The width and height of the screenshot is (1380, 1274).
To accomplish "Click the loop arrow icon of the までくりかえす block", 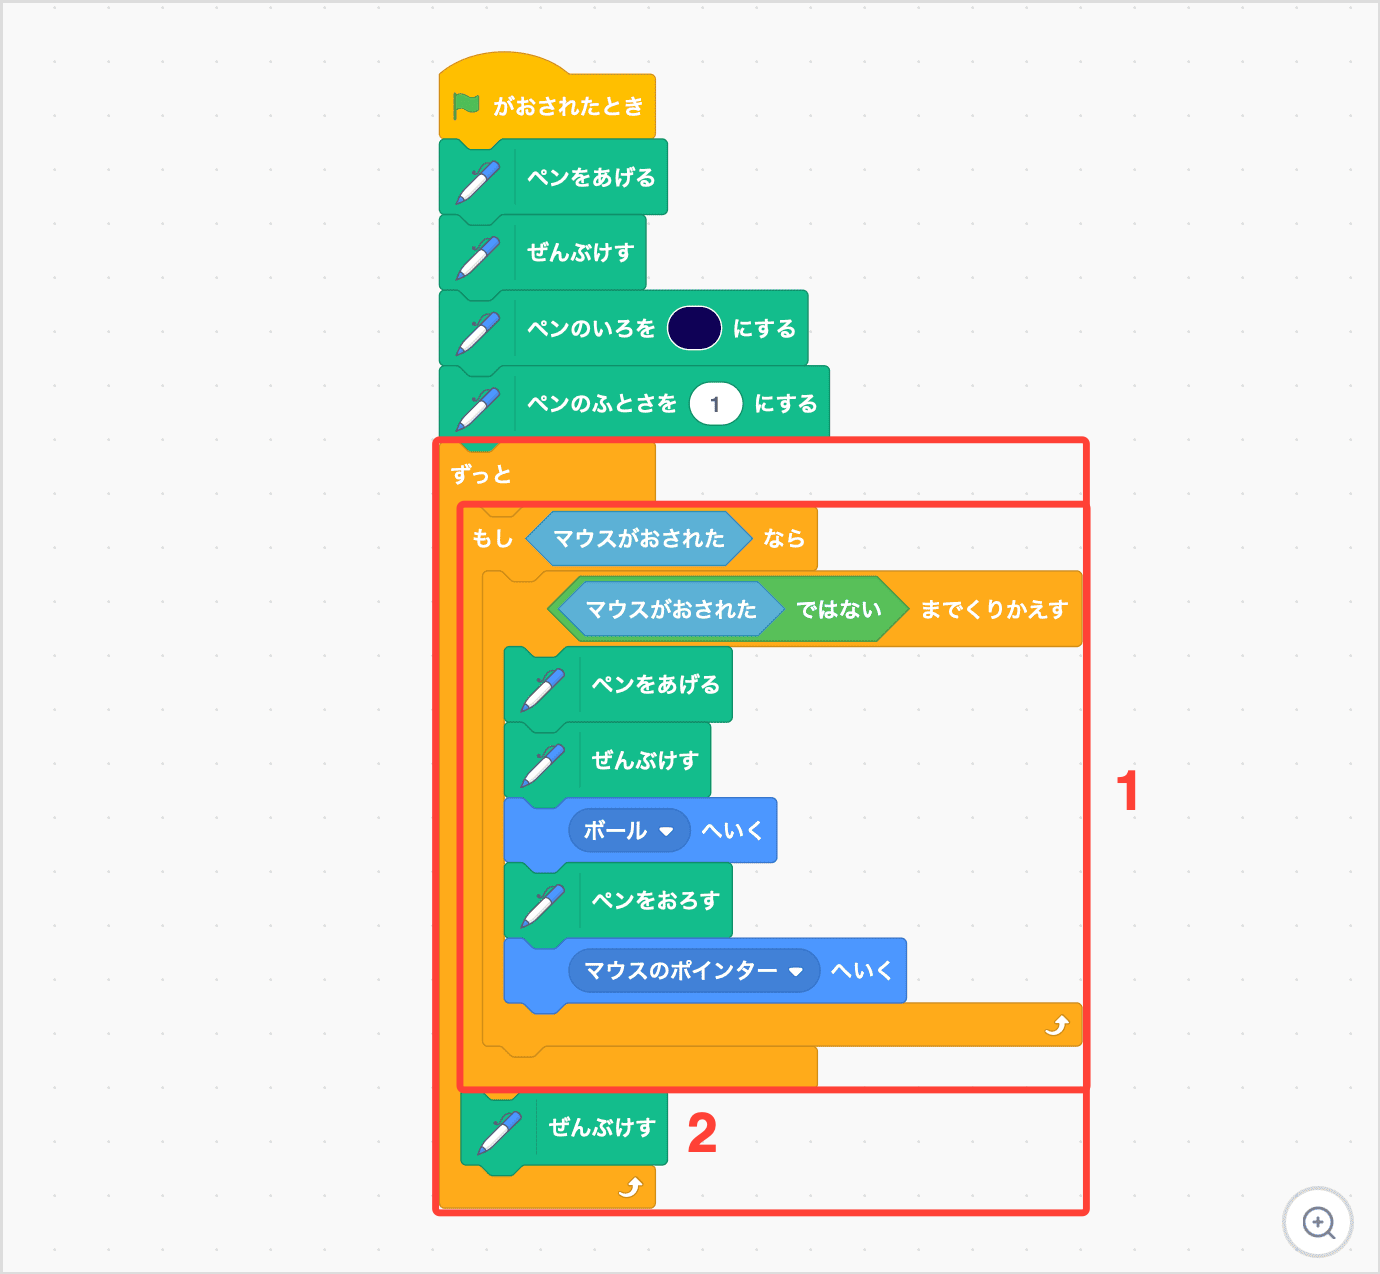I will coord(1056,1025).
